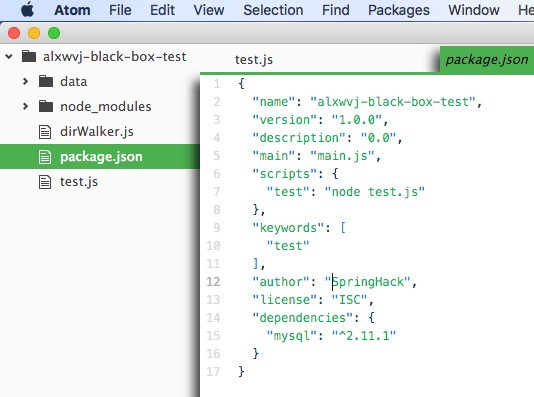The image size is (534, 397).
Task: Open the Packages menu
Action: coord(399,10)
